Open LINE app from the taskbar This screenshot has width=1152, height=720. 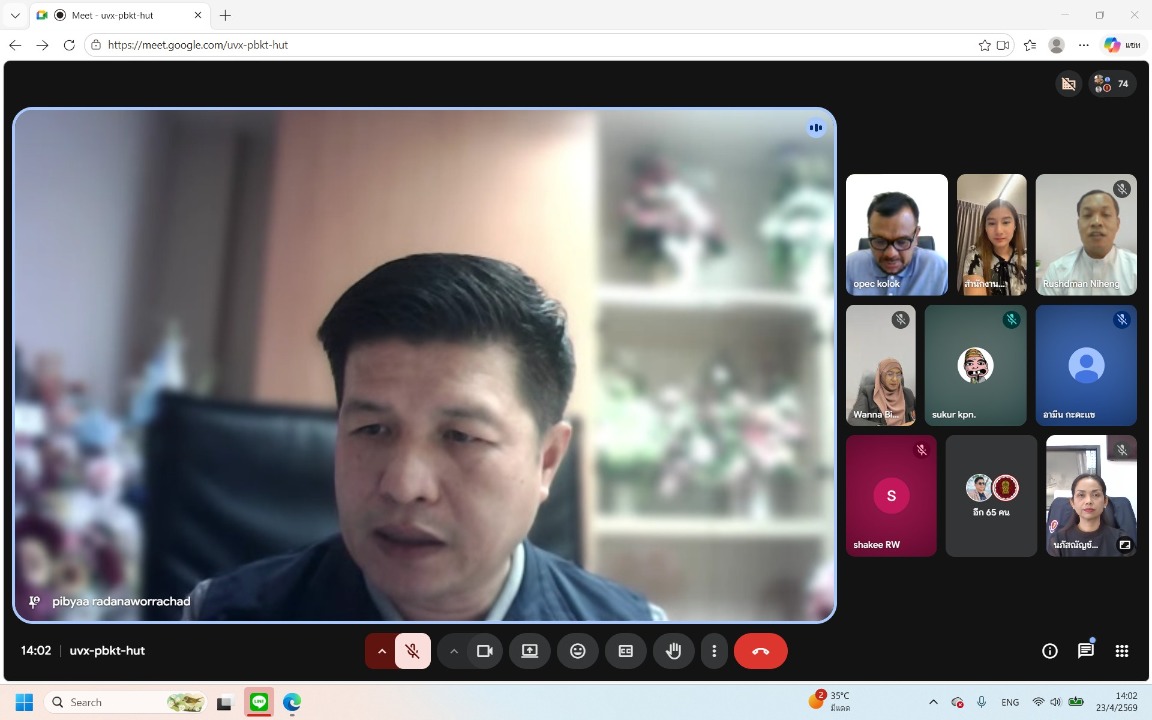259,702
